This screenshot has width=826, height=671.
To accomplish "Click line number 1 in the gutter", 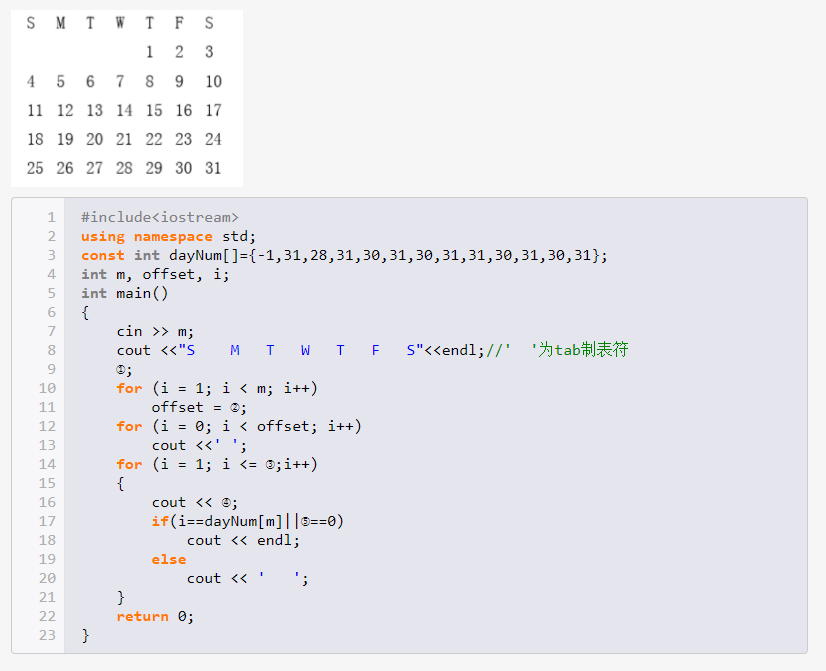I will click(x=52, y=217).
